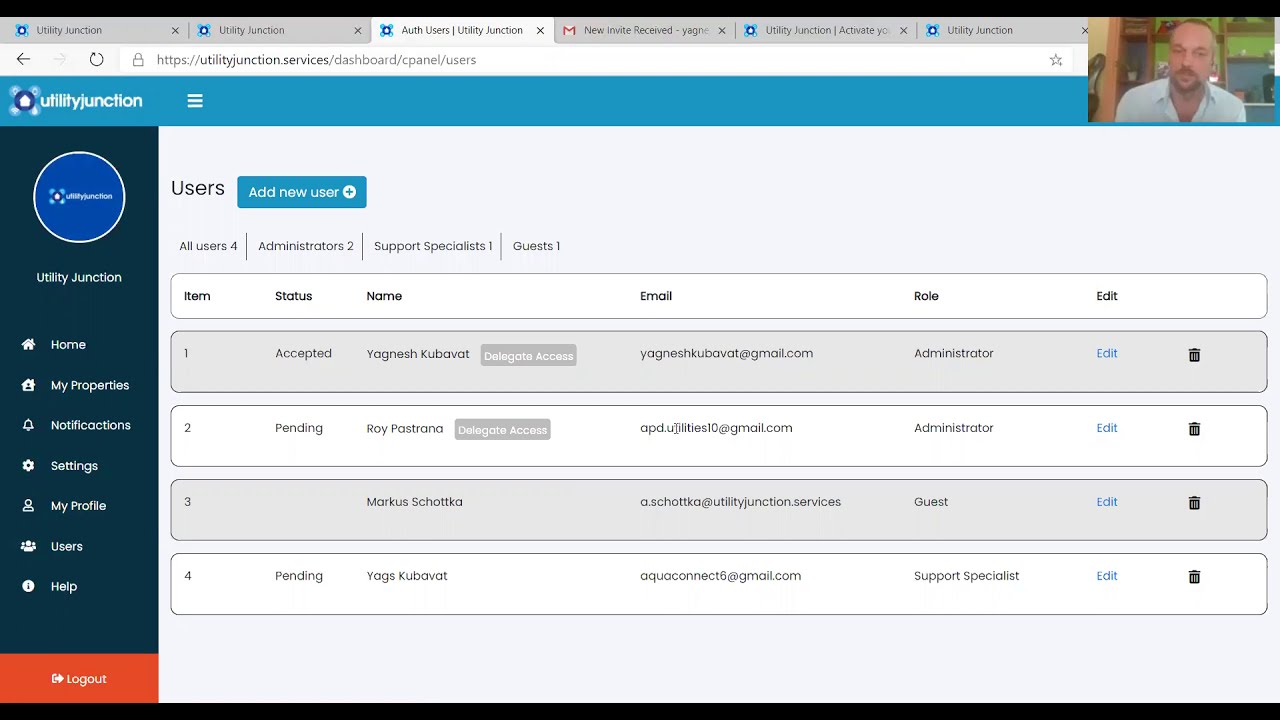Viewport: 1280px width, 720px height.
Task: Click the Utility Junction header logo
Action: coord(76,101)
